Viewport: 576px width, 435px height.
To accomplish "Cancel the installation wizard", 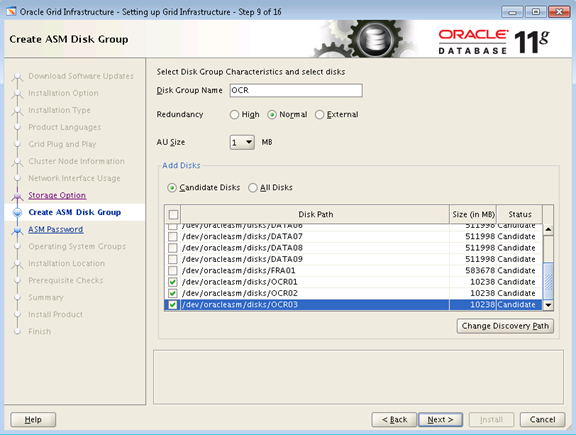I will pyautogui.click(x=543, y=420).
